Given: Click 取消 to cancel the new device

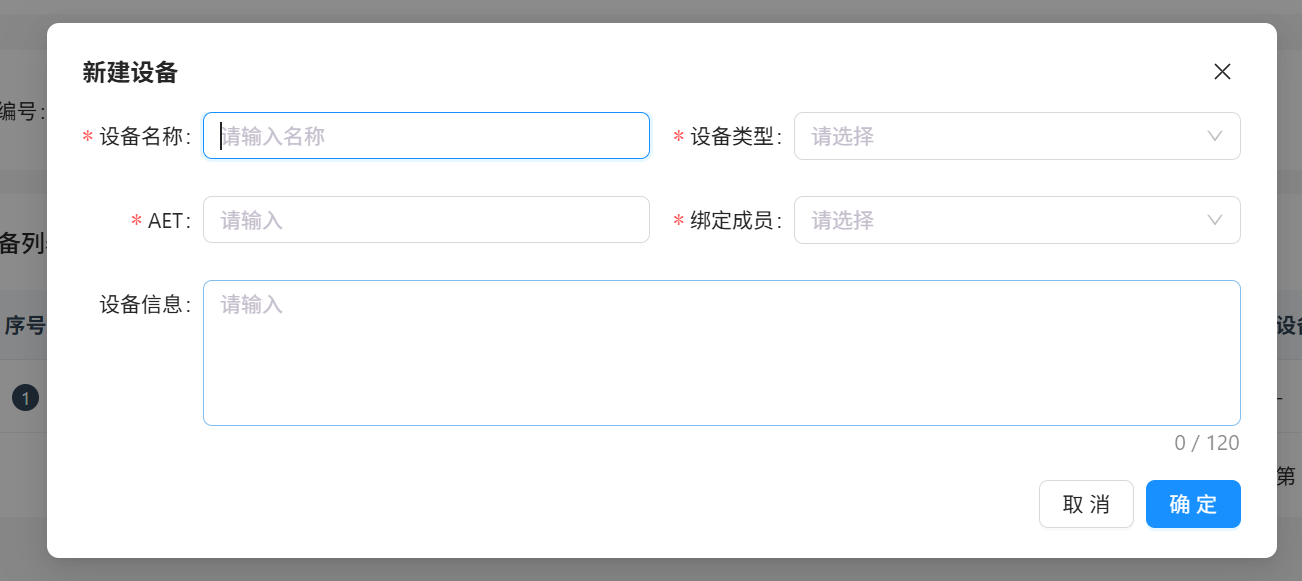Looking at the screenshot, I should [1086, 504].
